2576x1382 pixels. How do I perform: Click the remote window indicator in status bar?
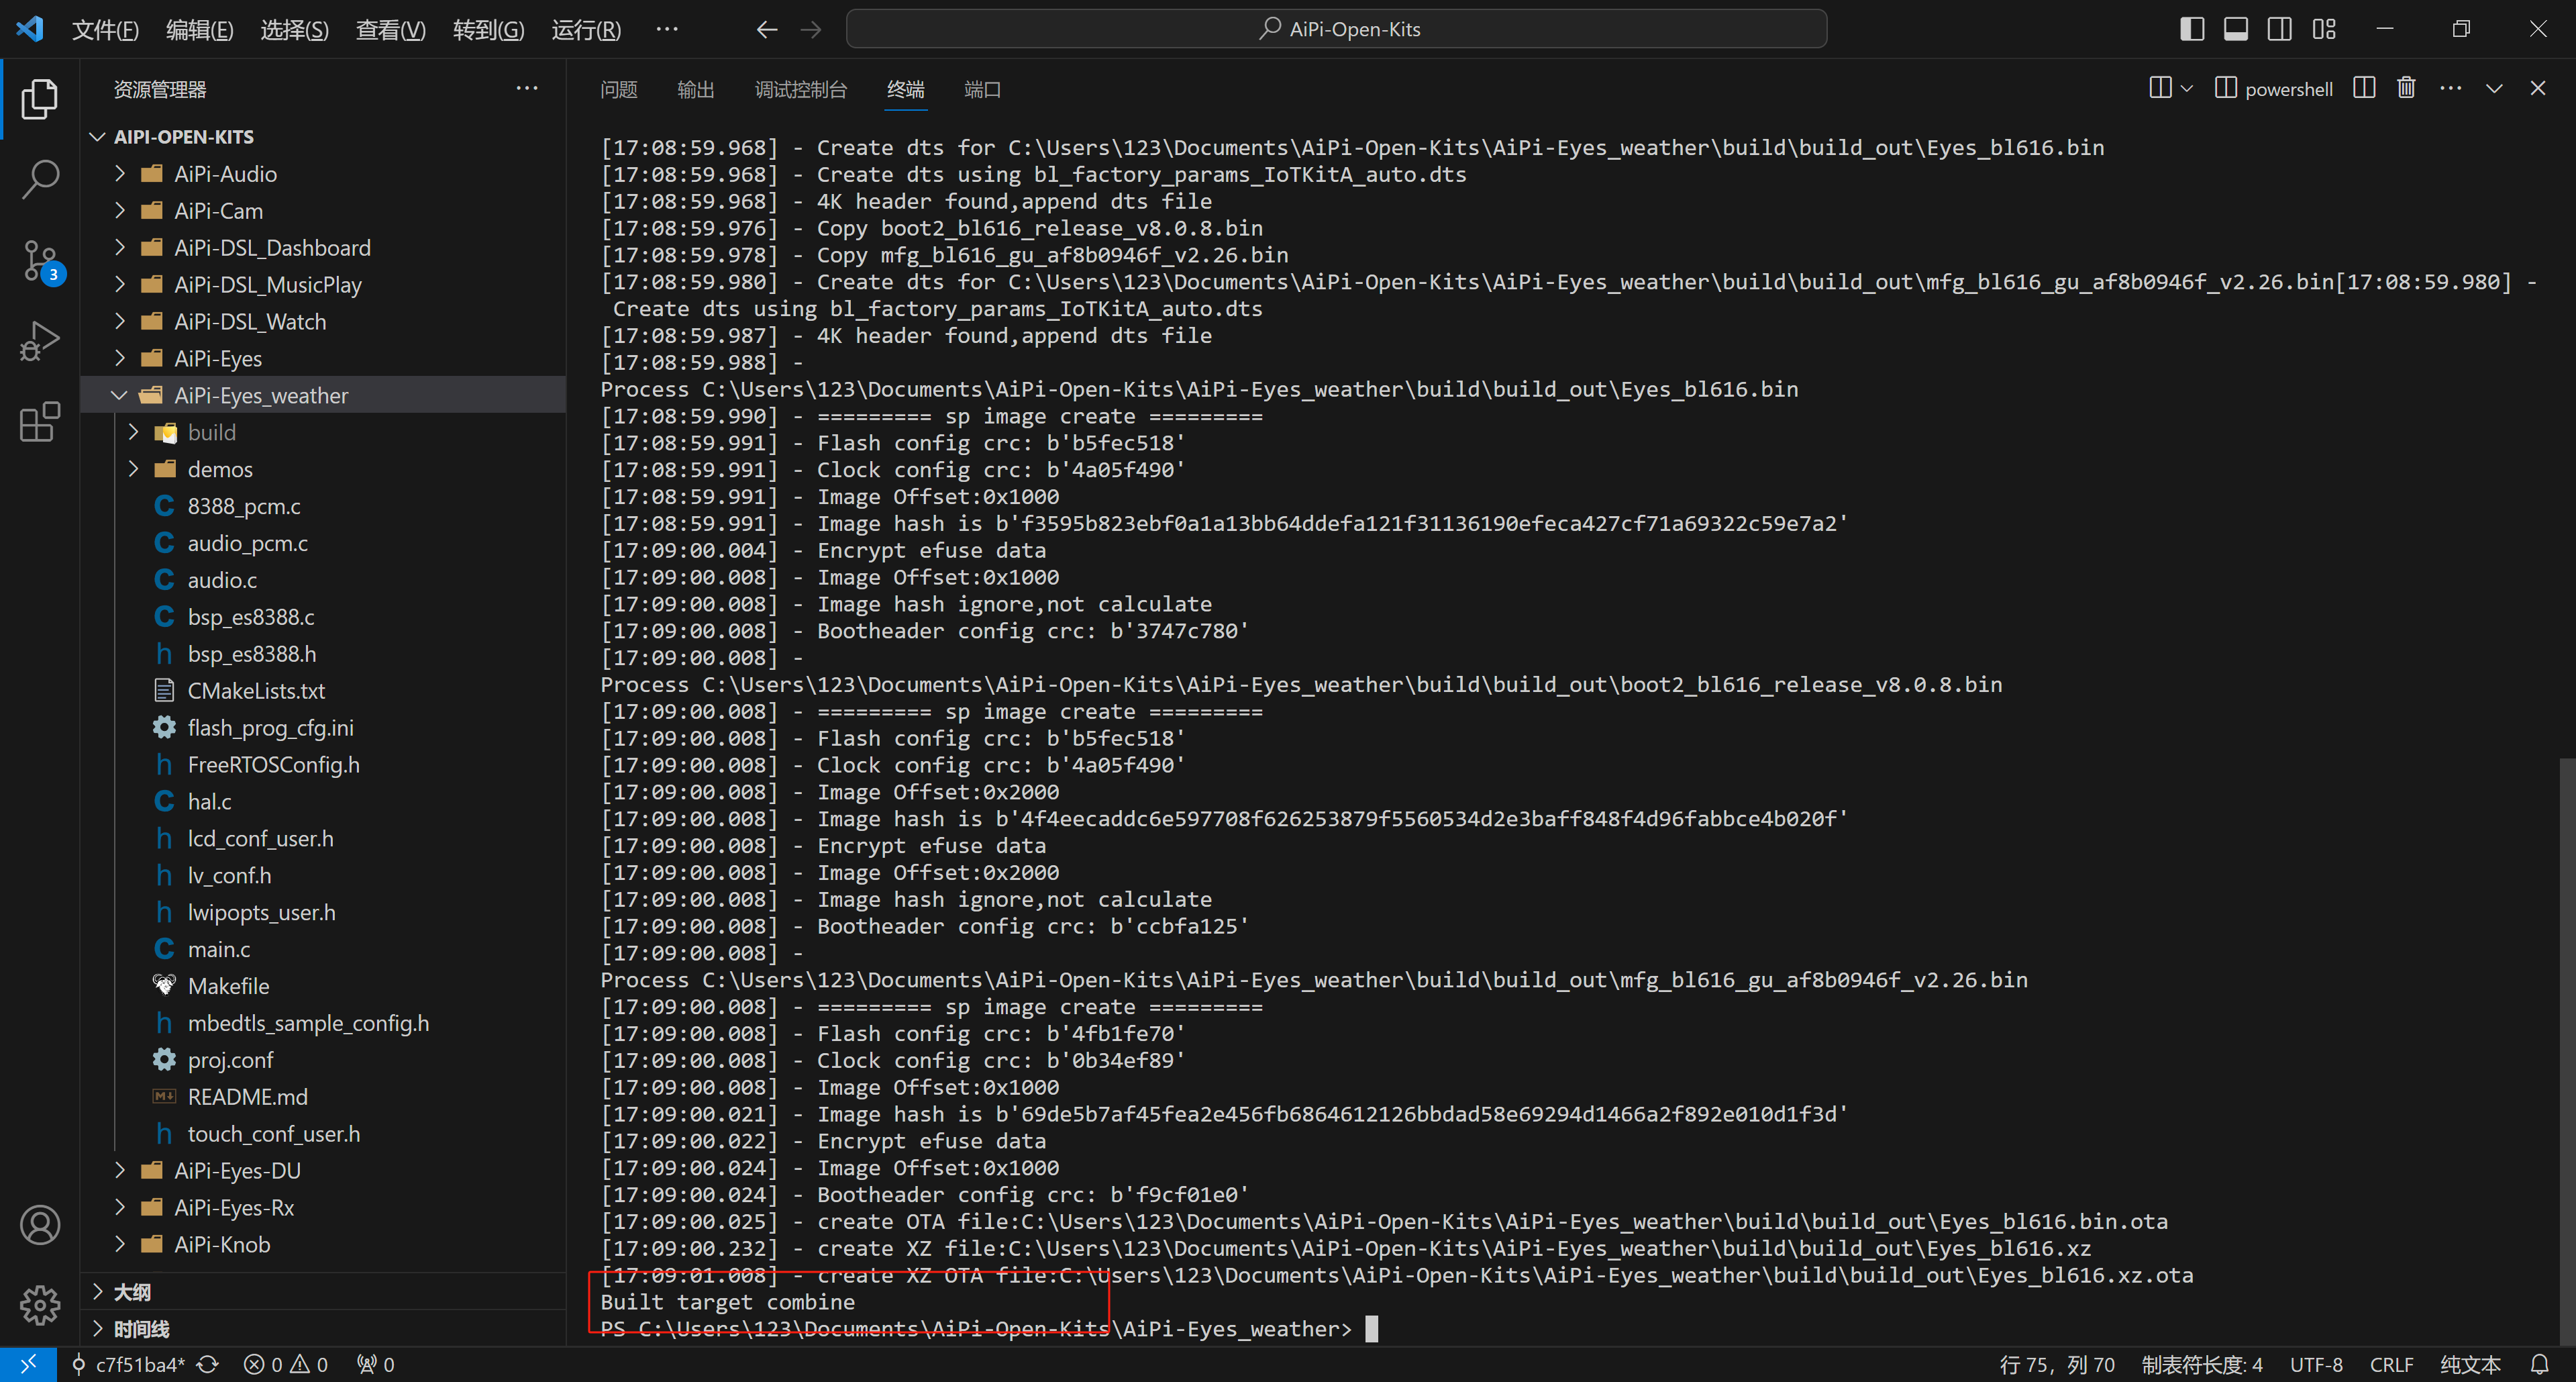(x=28, y=1364)
